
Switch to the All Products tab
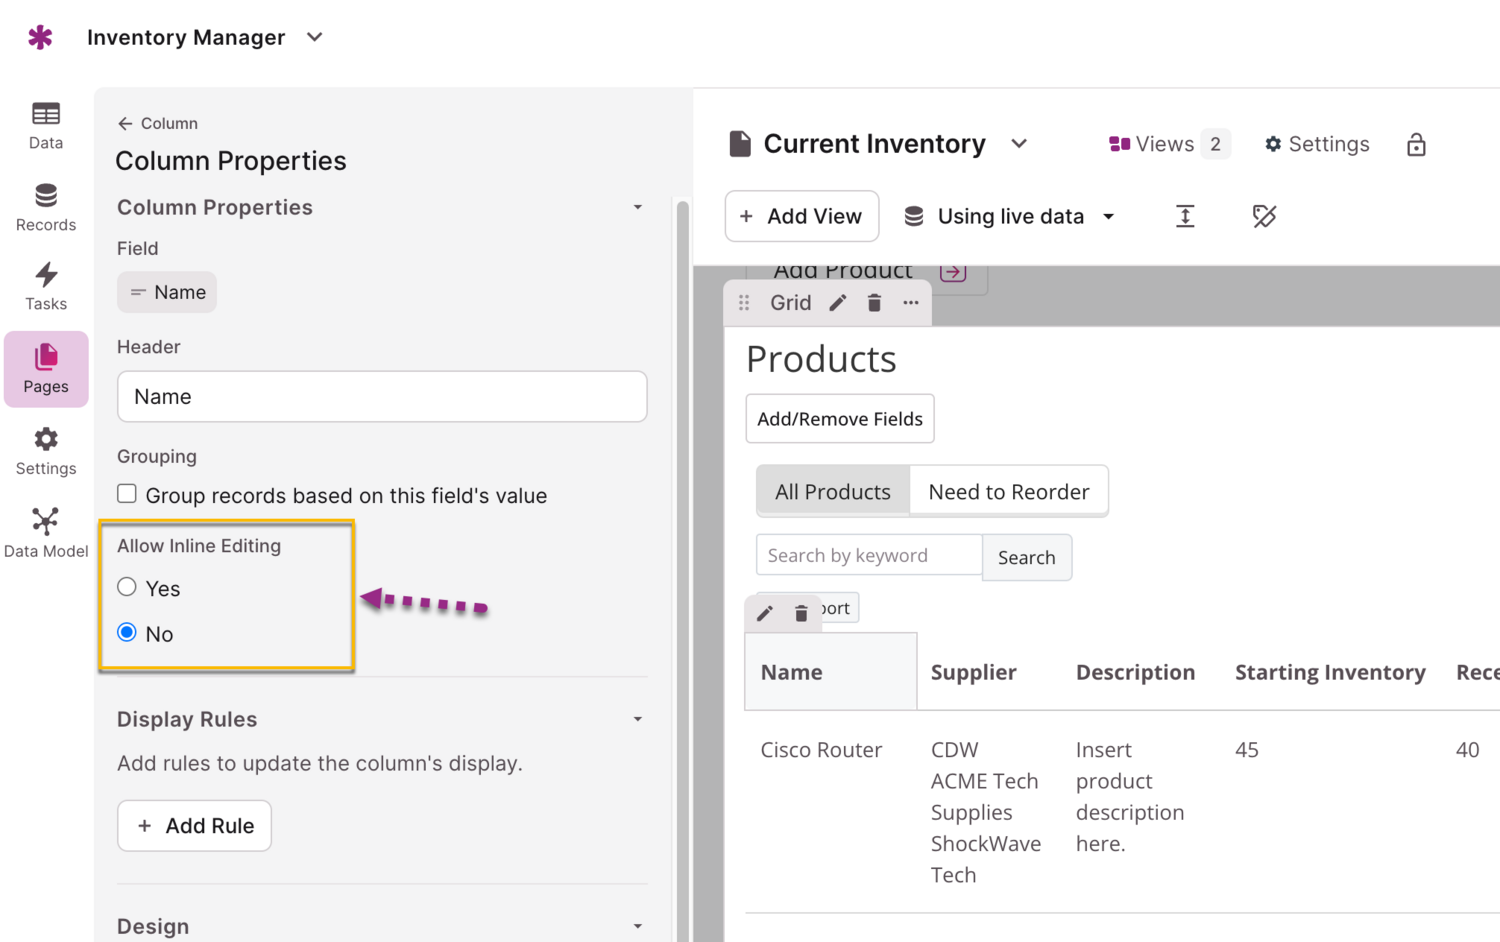point(832,492)
